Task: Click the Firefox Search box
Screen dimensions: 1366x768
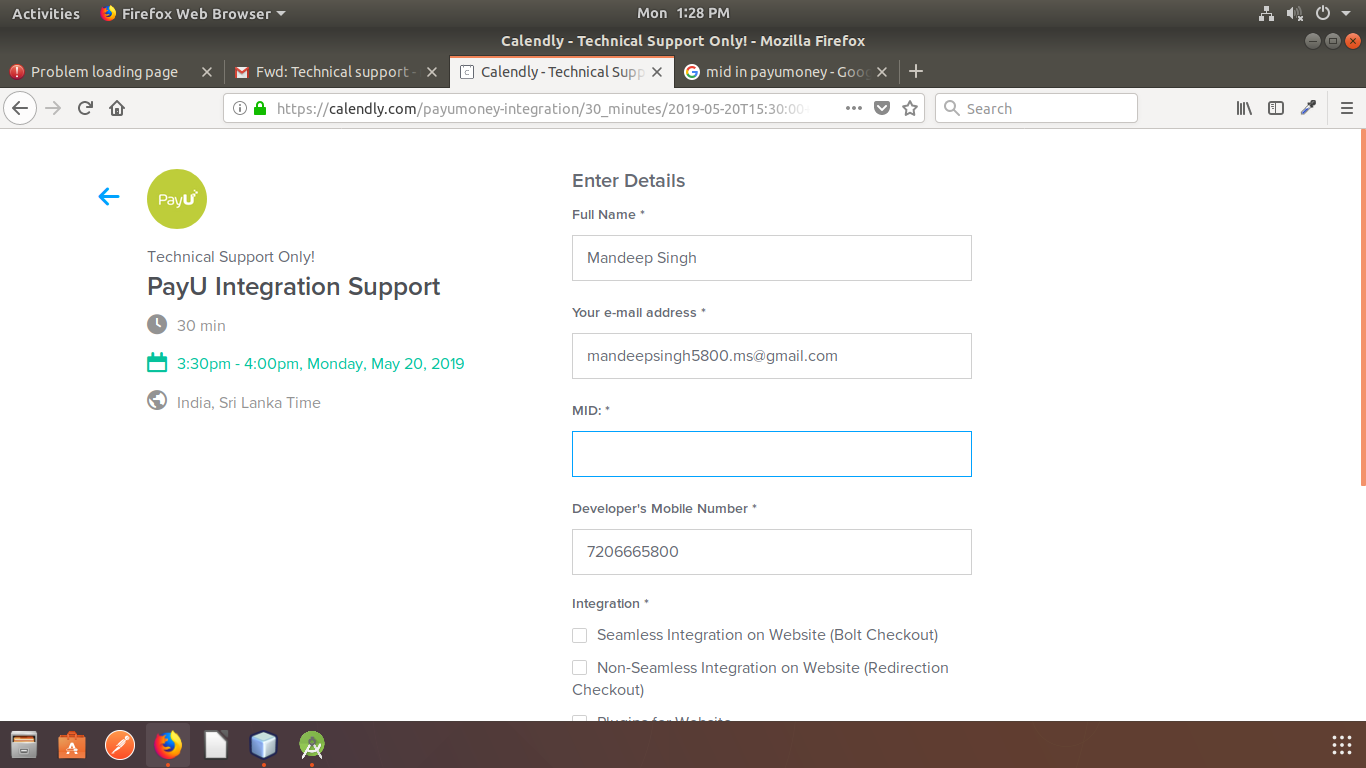Action: (x=1036, y=108)
